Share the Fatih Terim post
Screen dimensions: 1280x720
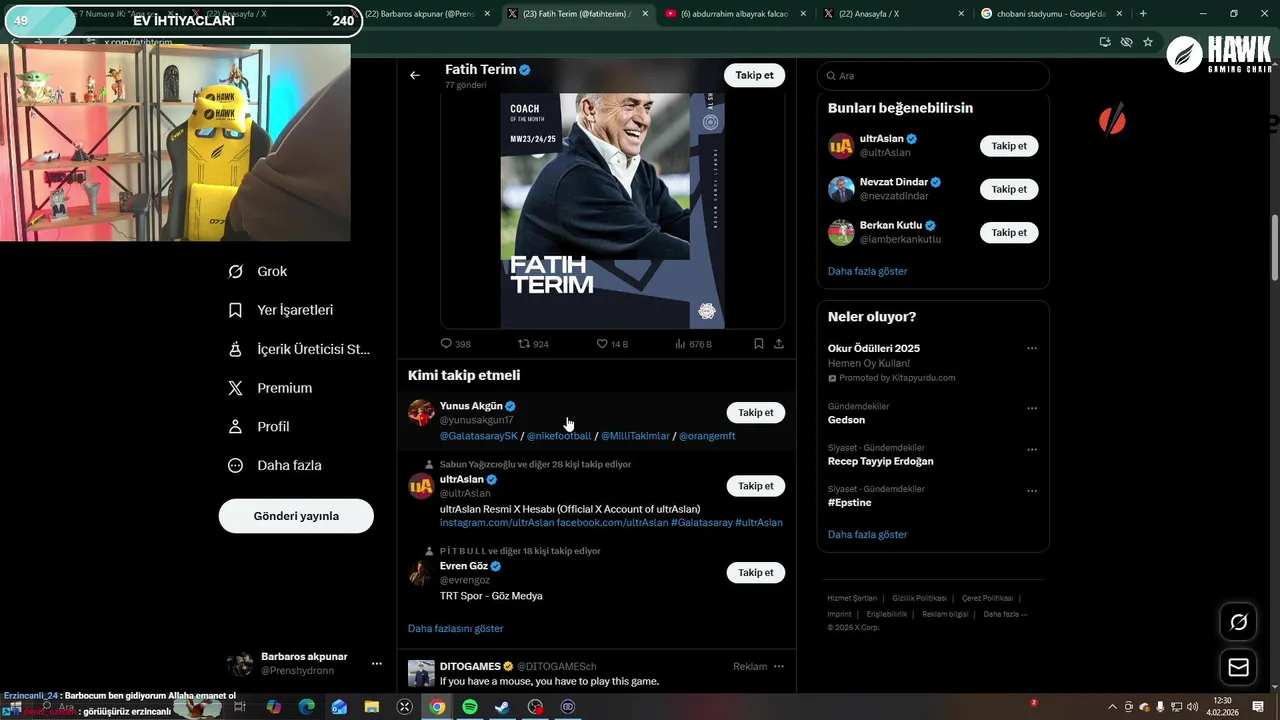pyautogui.click(x=779, y=343)
